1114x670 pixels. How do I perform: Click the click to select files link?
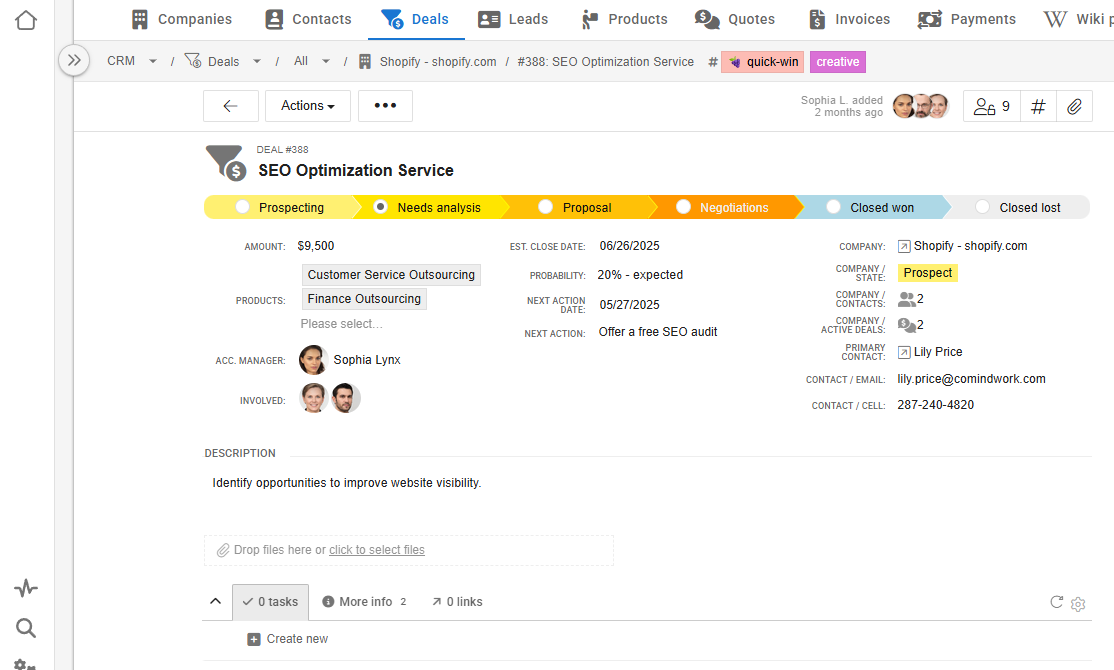[377, 549]
